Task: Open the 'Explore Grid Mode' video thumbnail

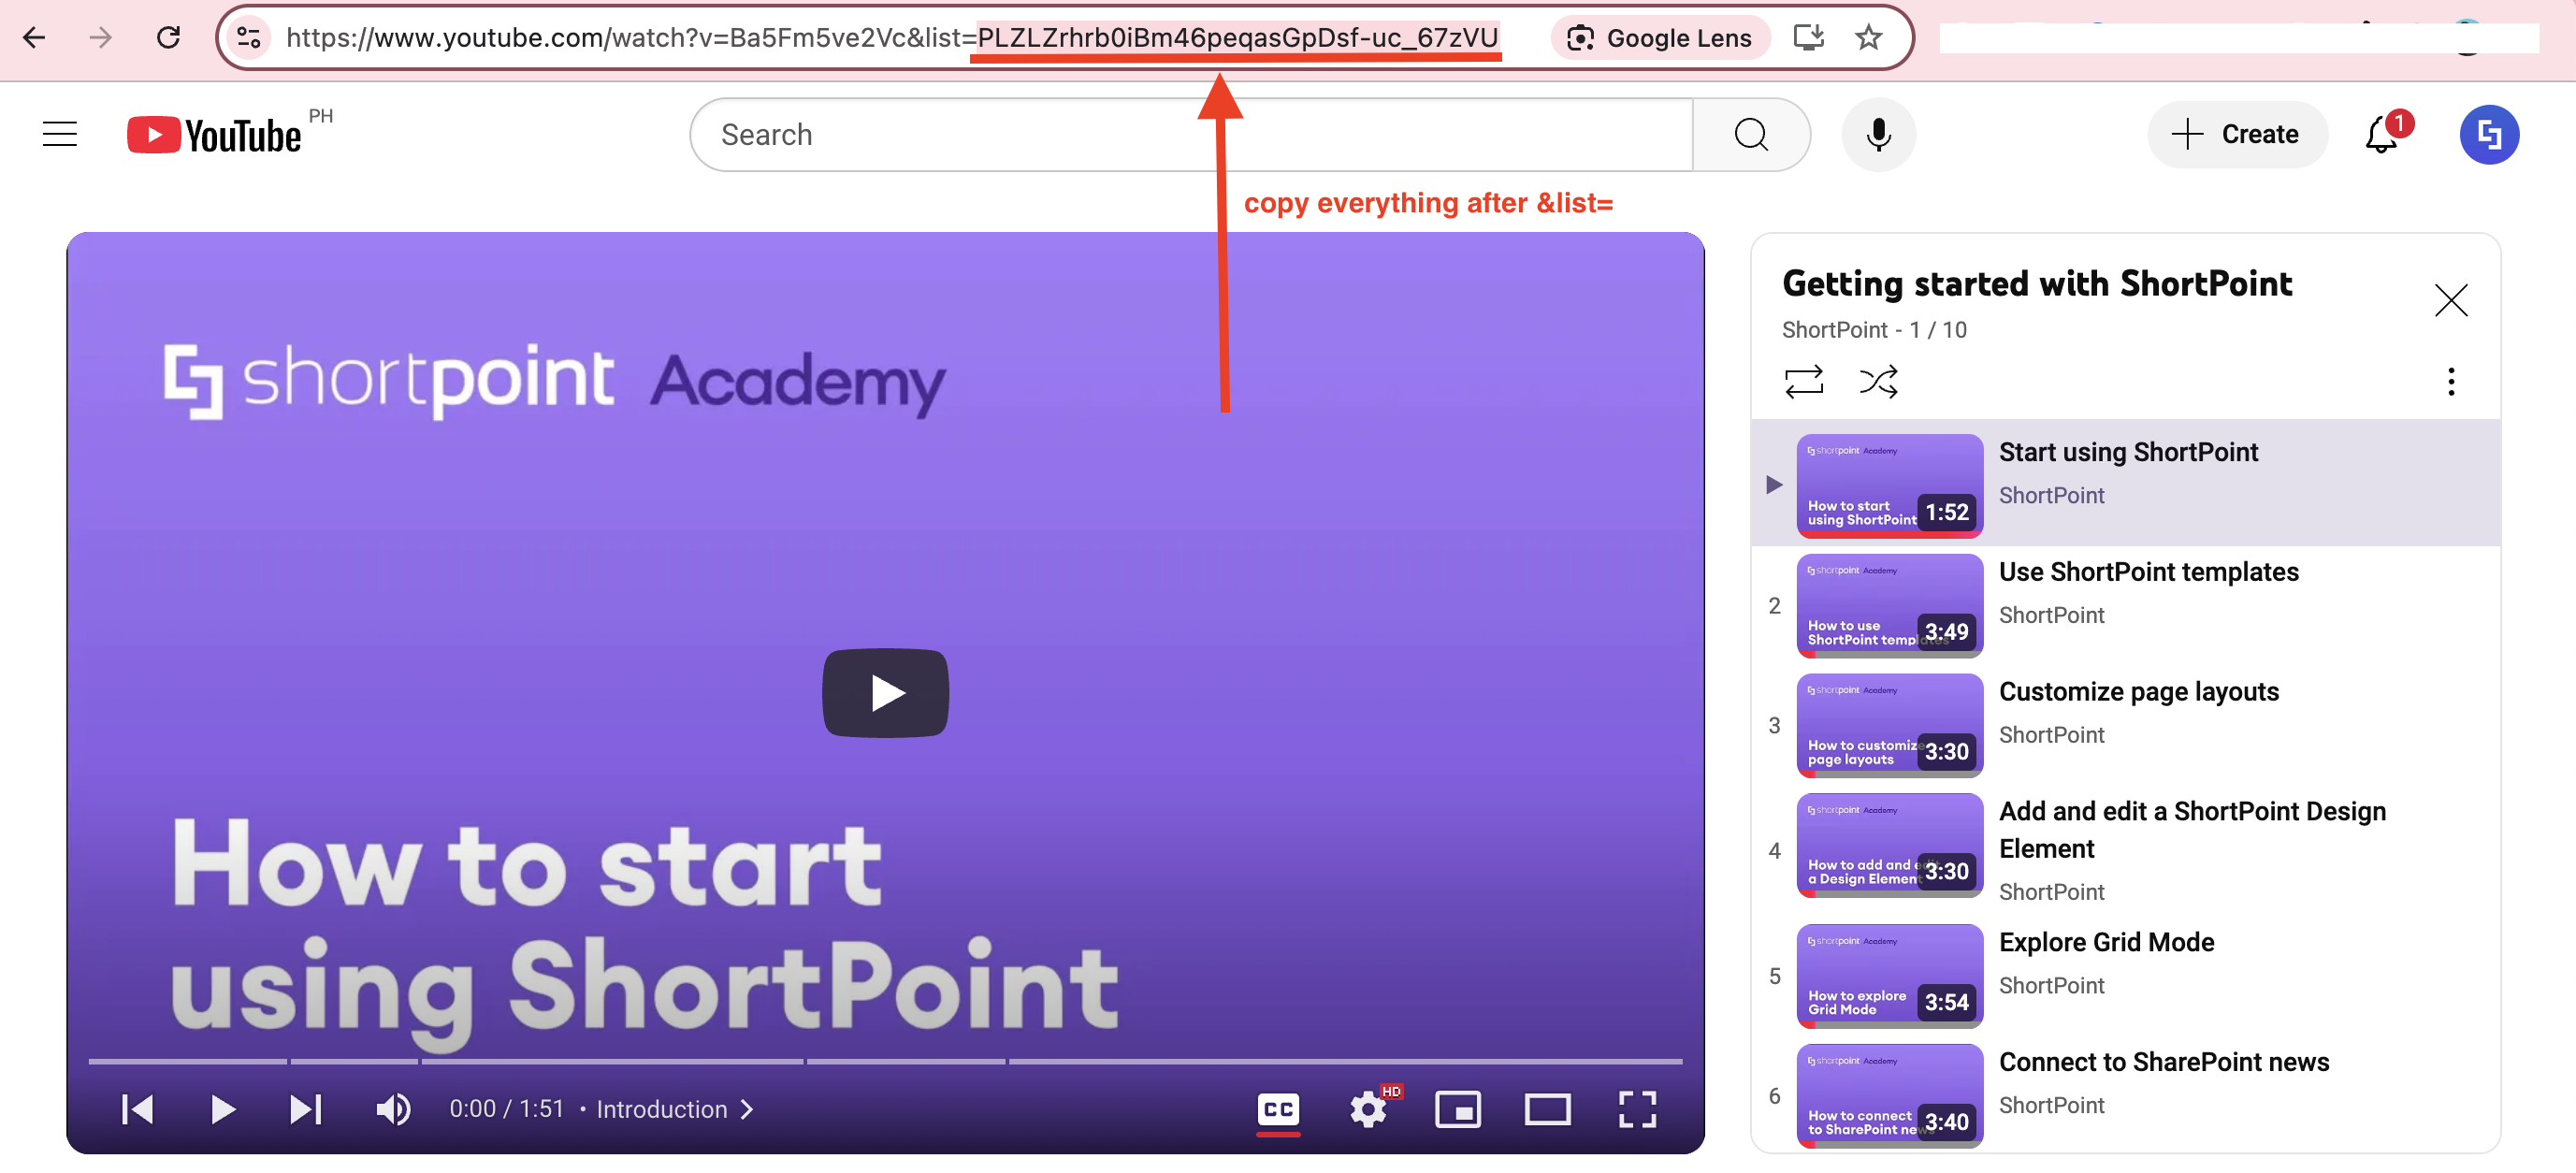Action: pos(1889,975)
